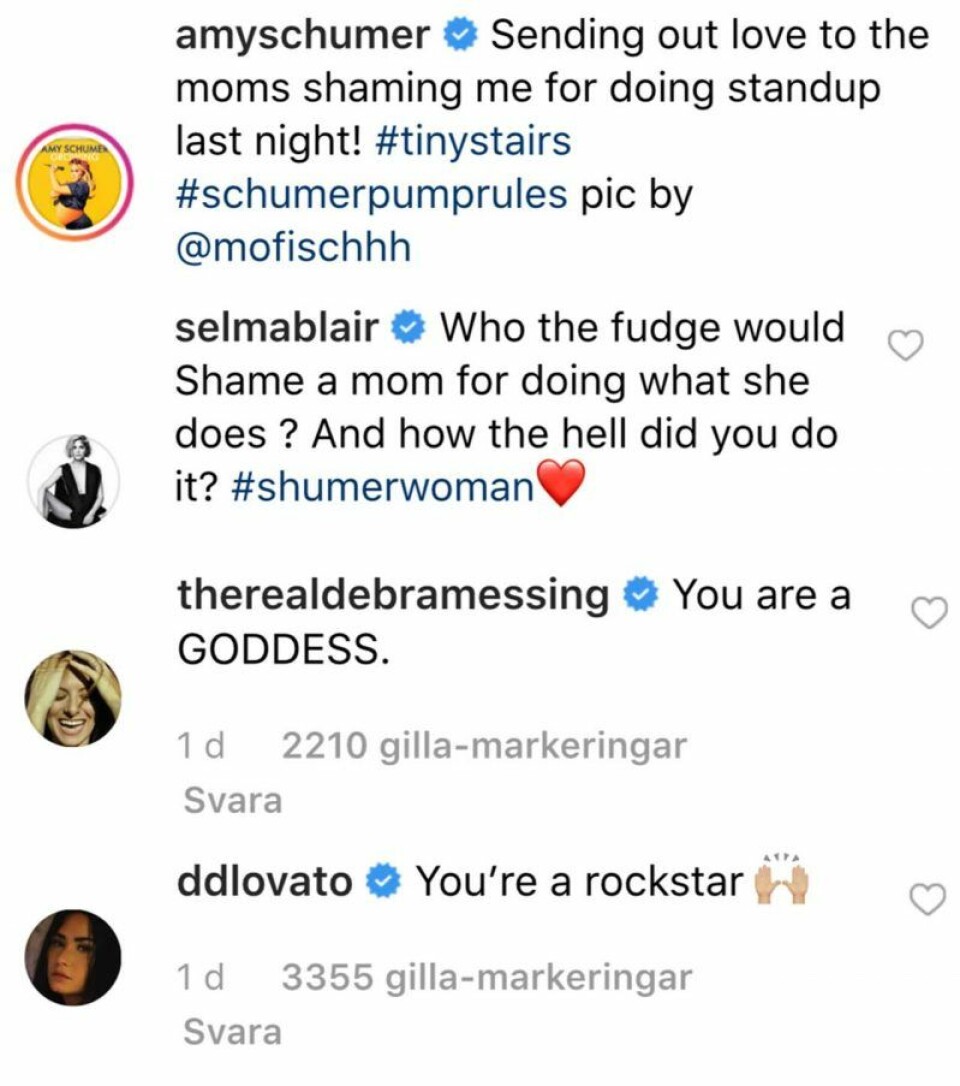The image size is (960, 1086).
Task: Like selmablair's comment with the heart
Action: (905, 347)
